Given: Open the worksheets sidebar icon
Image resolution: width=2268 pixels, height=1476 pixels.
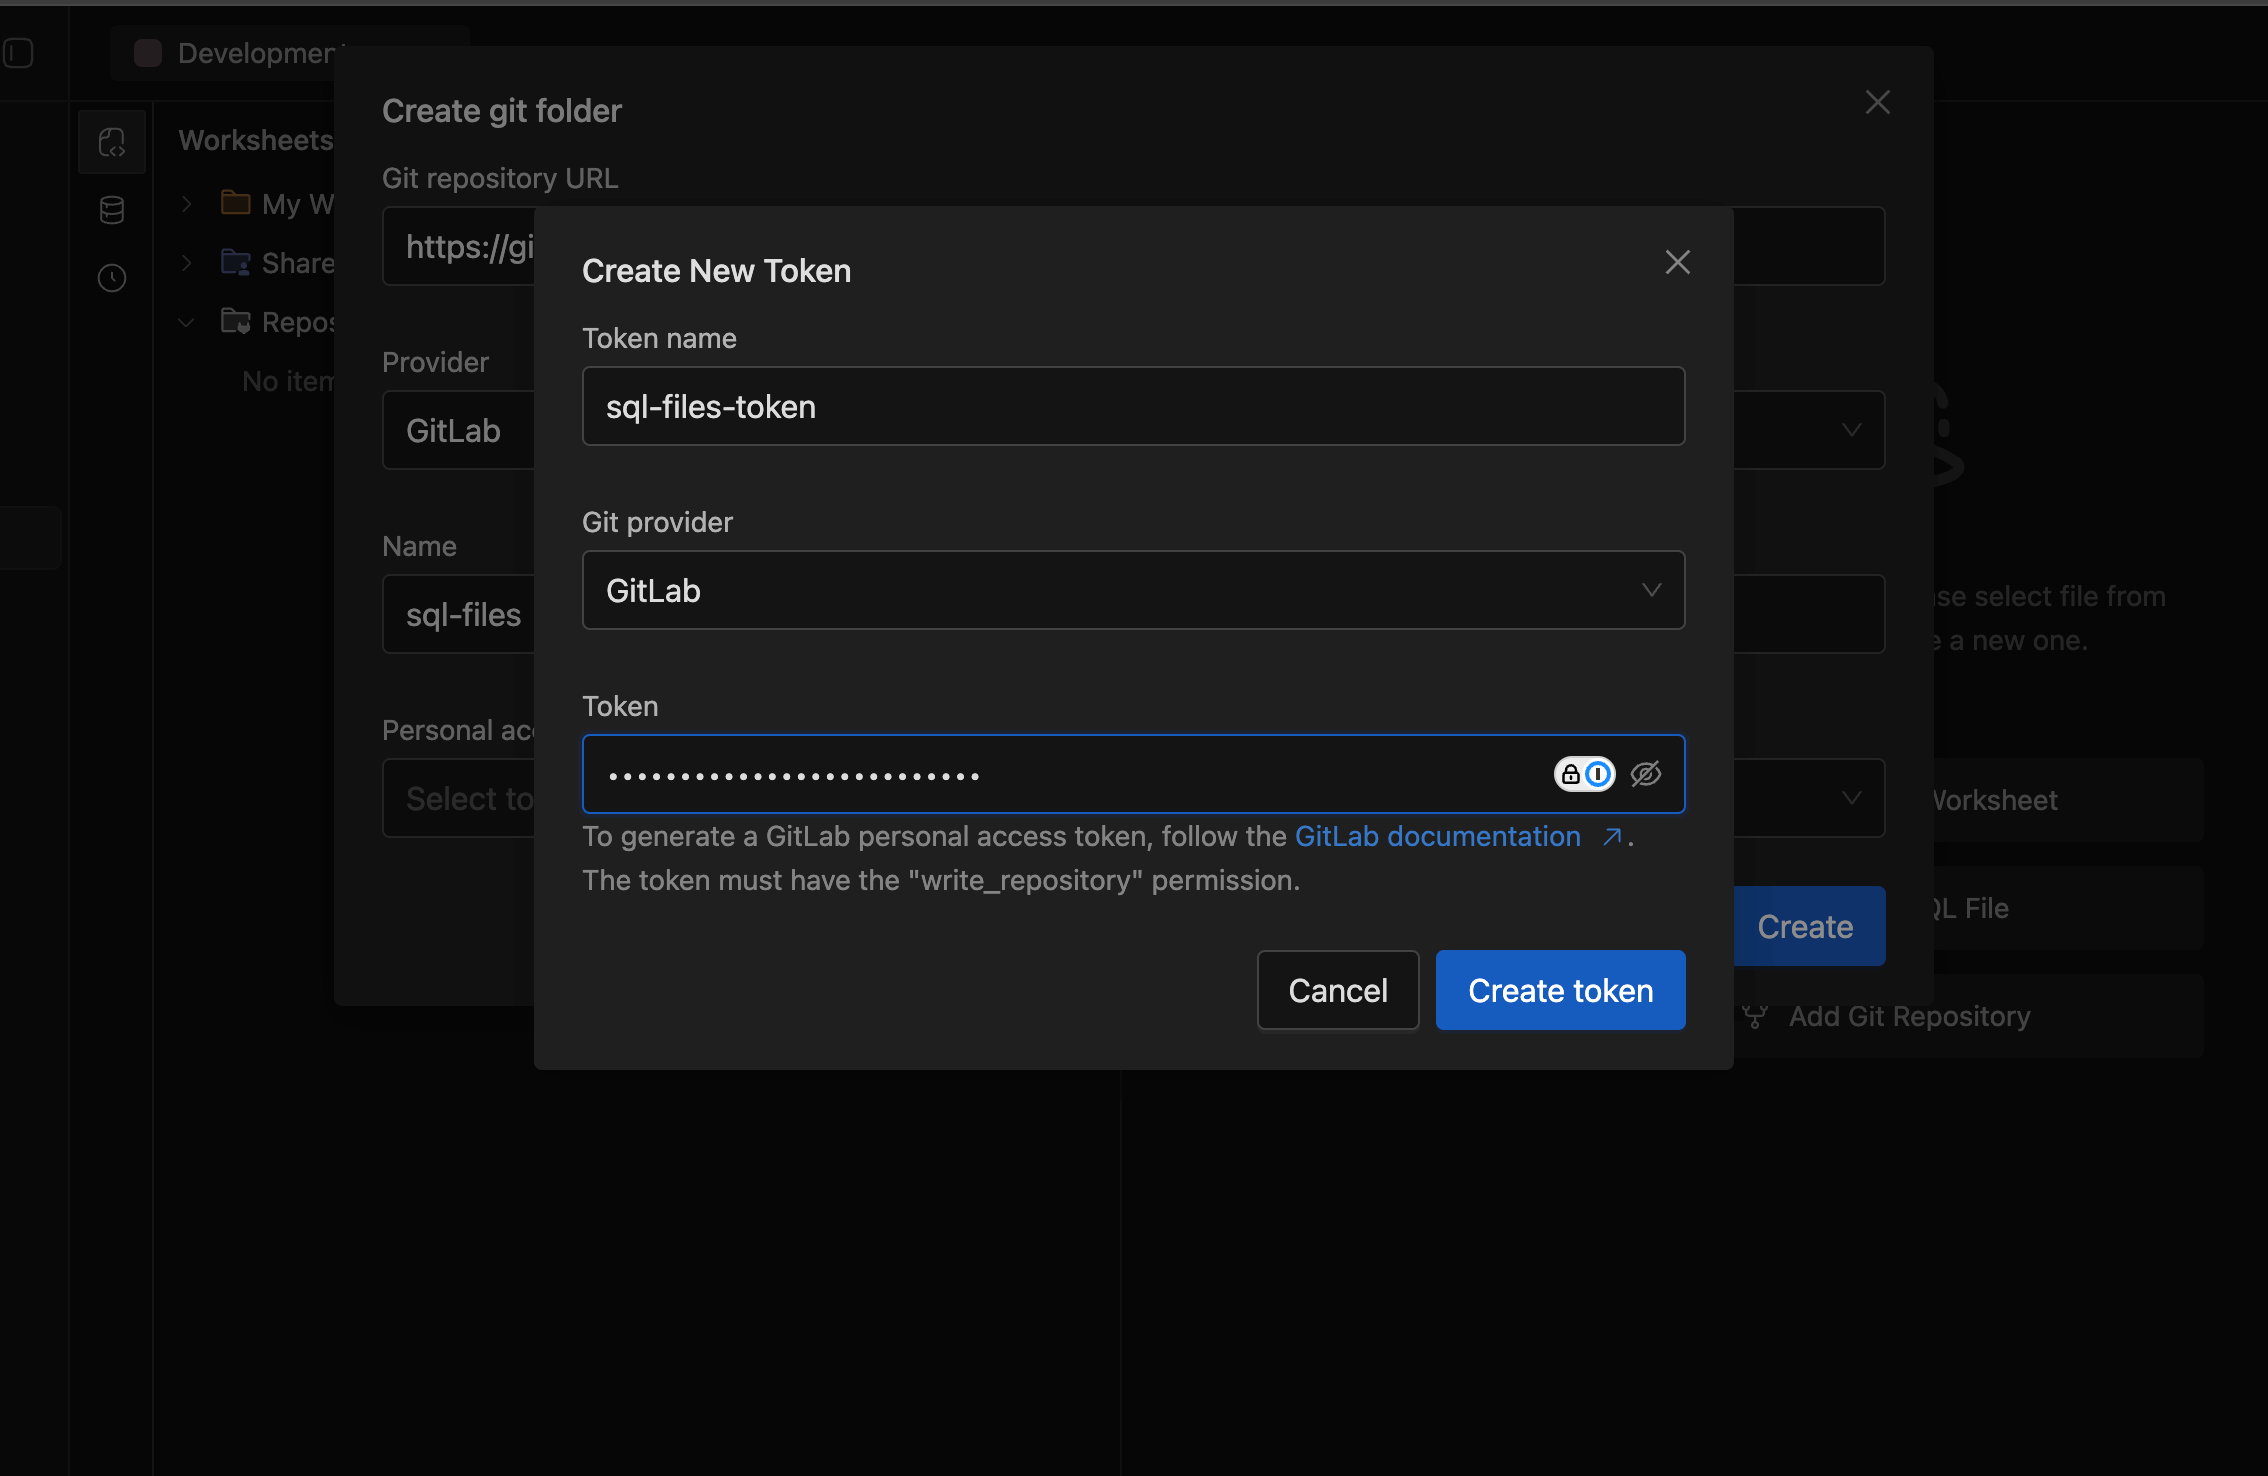Looking at the screenshot, I should tap(112, 142).
